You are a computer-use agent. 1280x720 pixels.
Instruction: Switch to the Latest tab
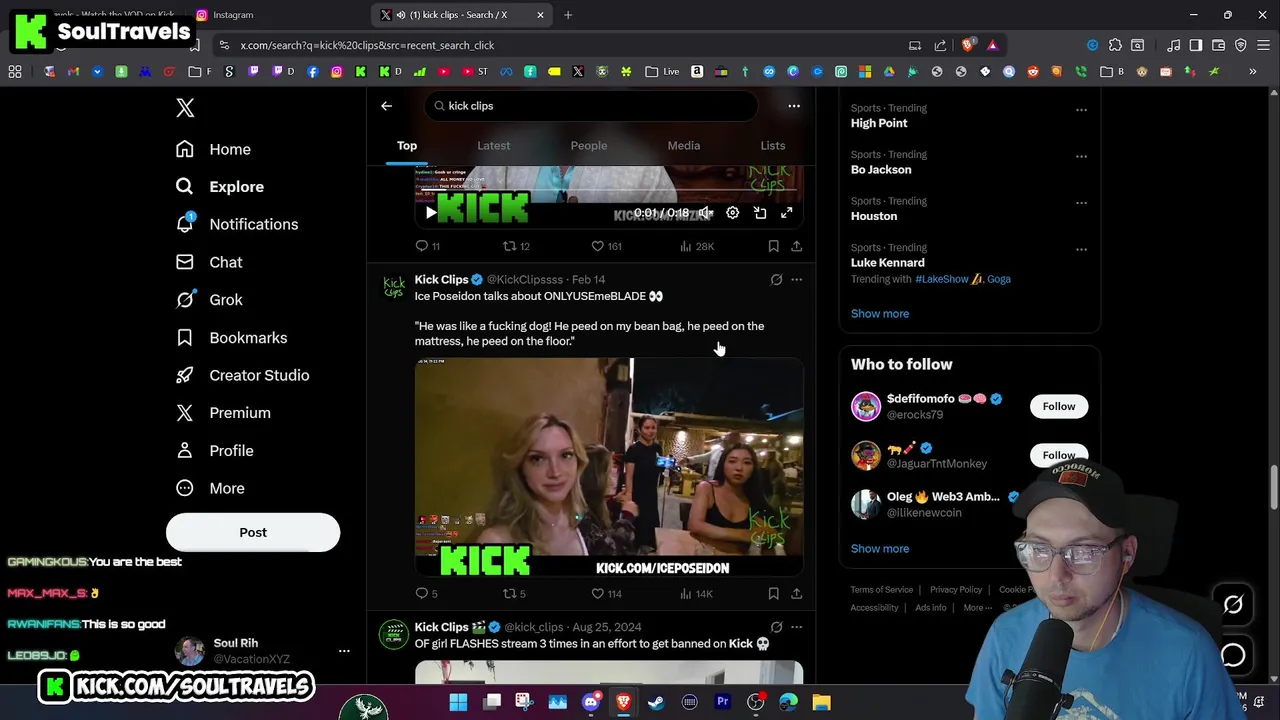coord(493,146)
